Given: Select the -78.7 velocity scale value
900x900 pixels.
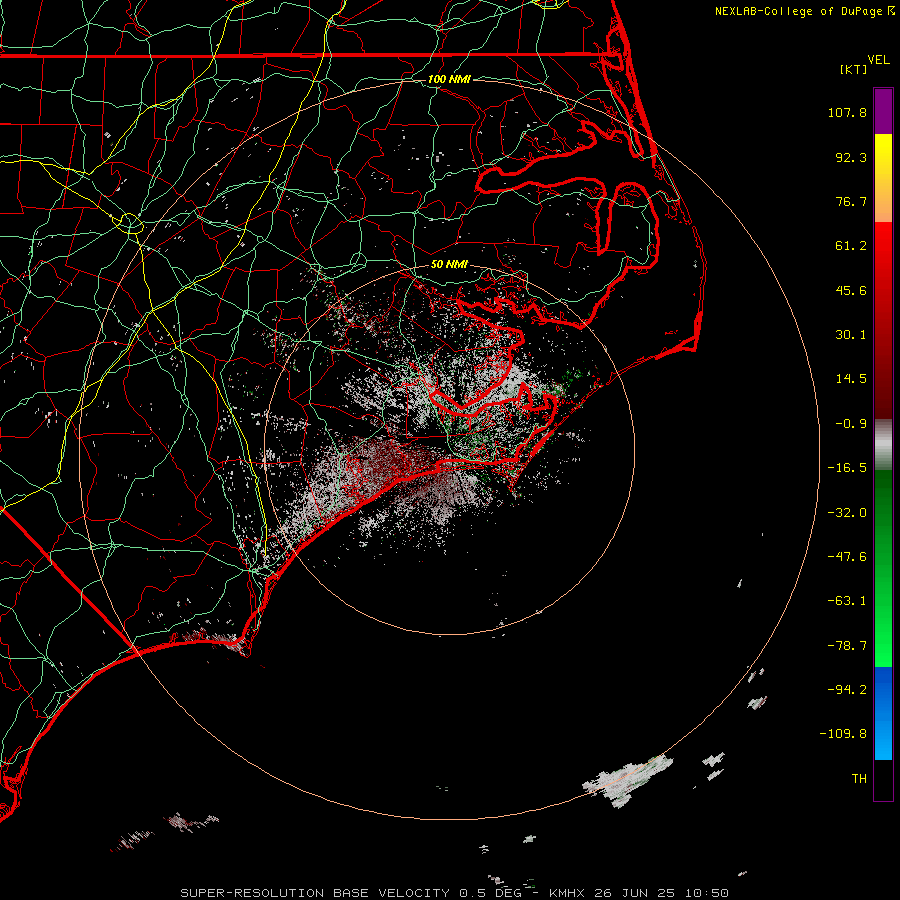Looking at the screenshot, I should coord(847,646).
